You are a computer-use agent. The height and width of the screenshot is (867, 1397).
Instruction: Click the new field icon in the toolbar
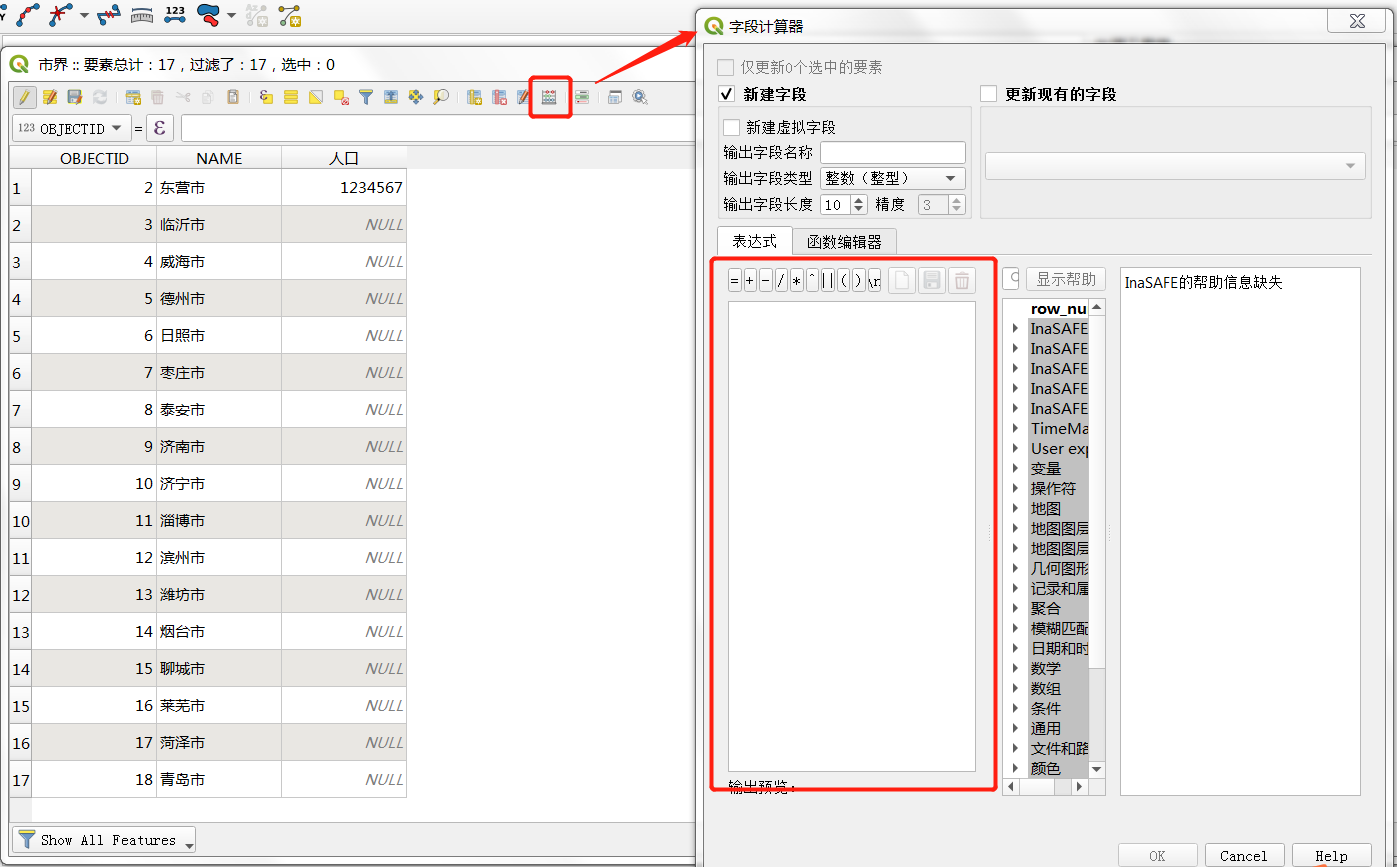pyautogui.click(x=474, y=97)
